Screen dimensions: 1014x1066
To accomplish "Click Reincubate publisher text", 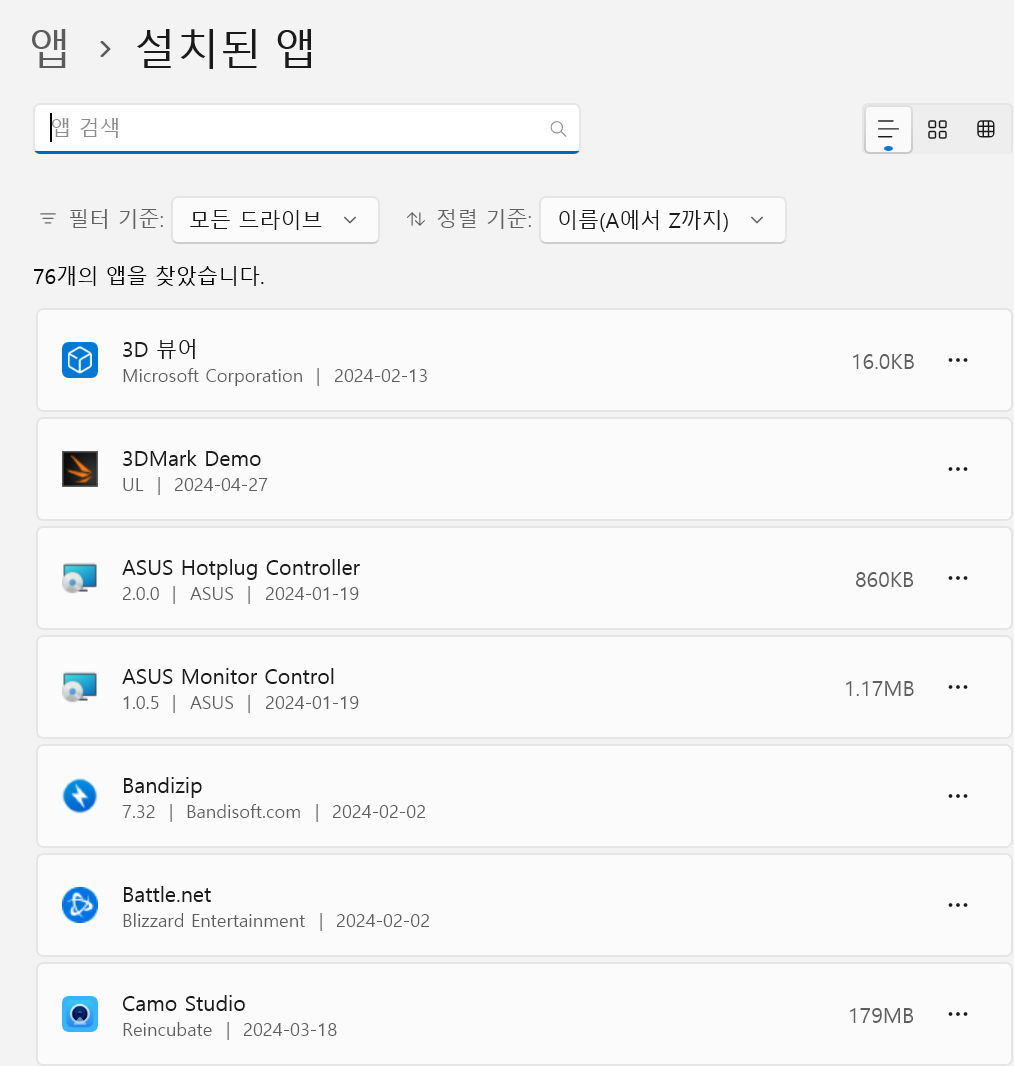I will 167,1030.
